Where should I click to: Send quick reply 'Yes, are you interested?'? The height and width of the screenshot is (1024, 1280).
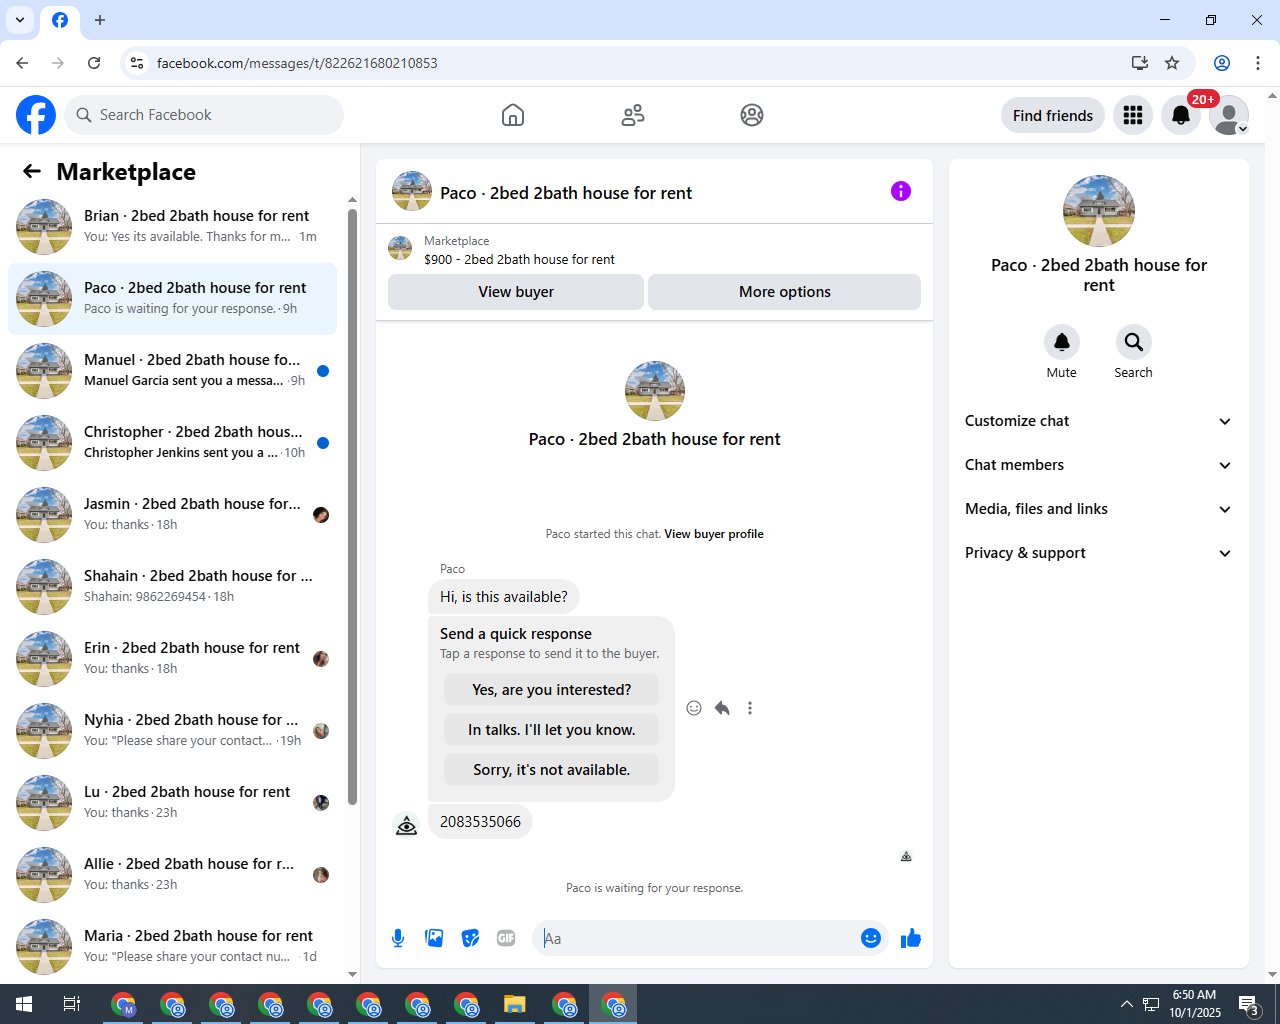tap(551, 690)
